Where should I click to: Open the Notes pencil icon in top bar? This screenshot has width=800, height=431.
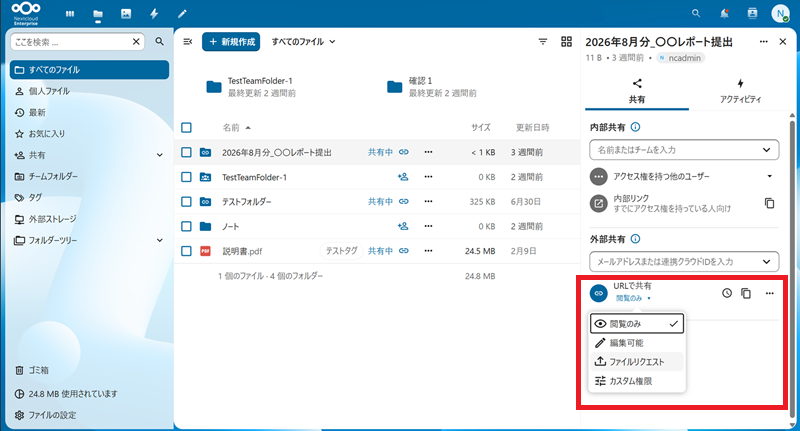182,14
